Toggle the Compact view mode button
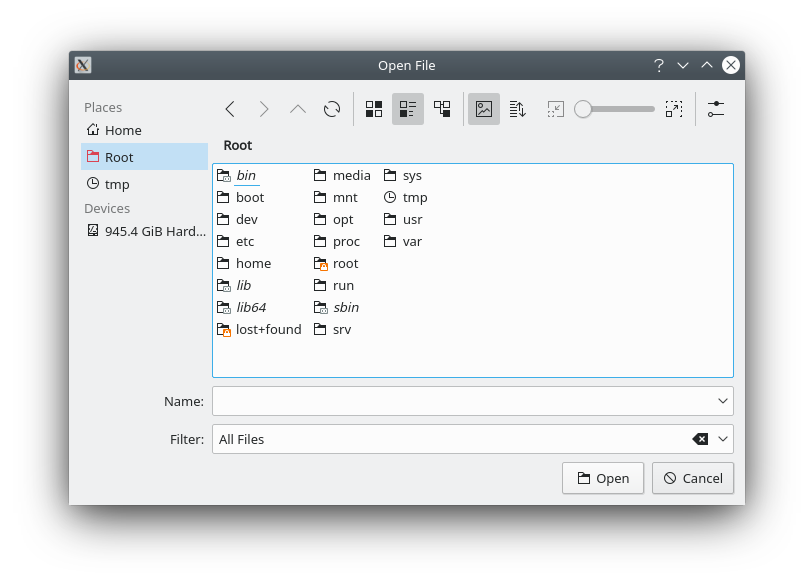This screenshot has height=577, width=807. pyautogui.click(x=408, y=109)
